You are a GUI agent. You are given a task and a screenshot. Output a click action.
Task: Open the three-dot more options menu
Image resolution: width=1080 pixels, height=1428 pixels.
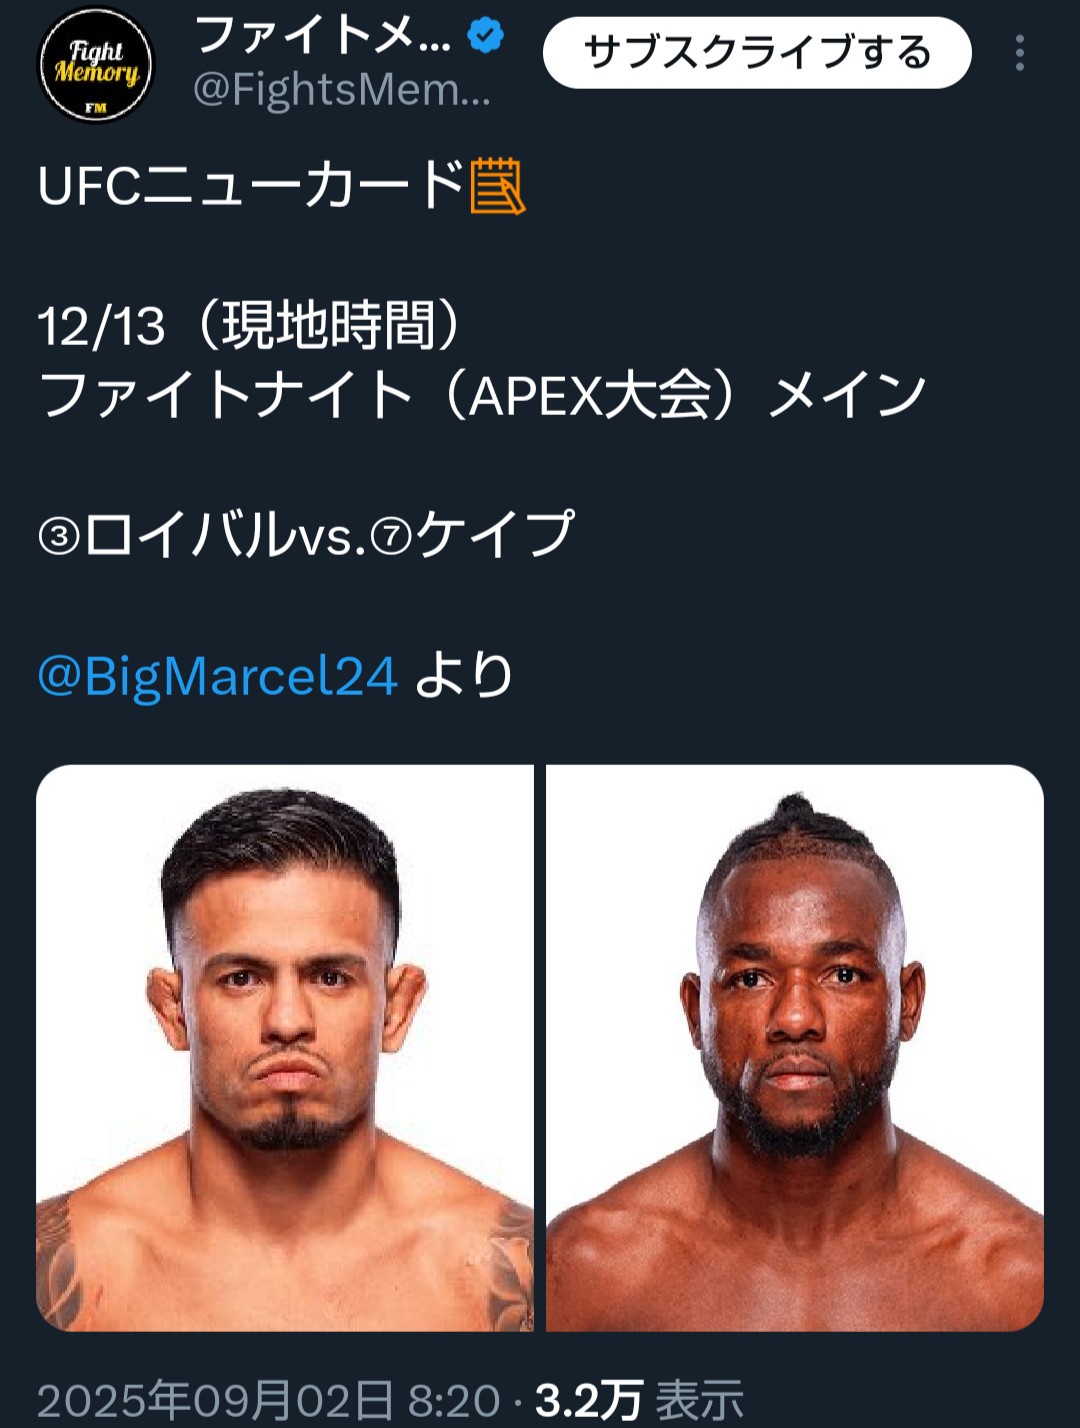click(1019, 53)
